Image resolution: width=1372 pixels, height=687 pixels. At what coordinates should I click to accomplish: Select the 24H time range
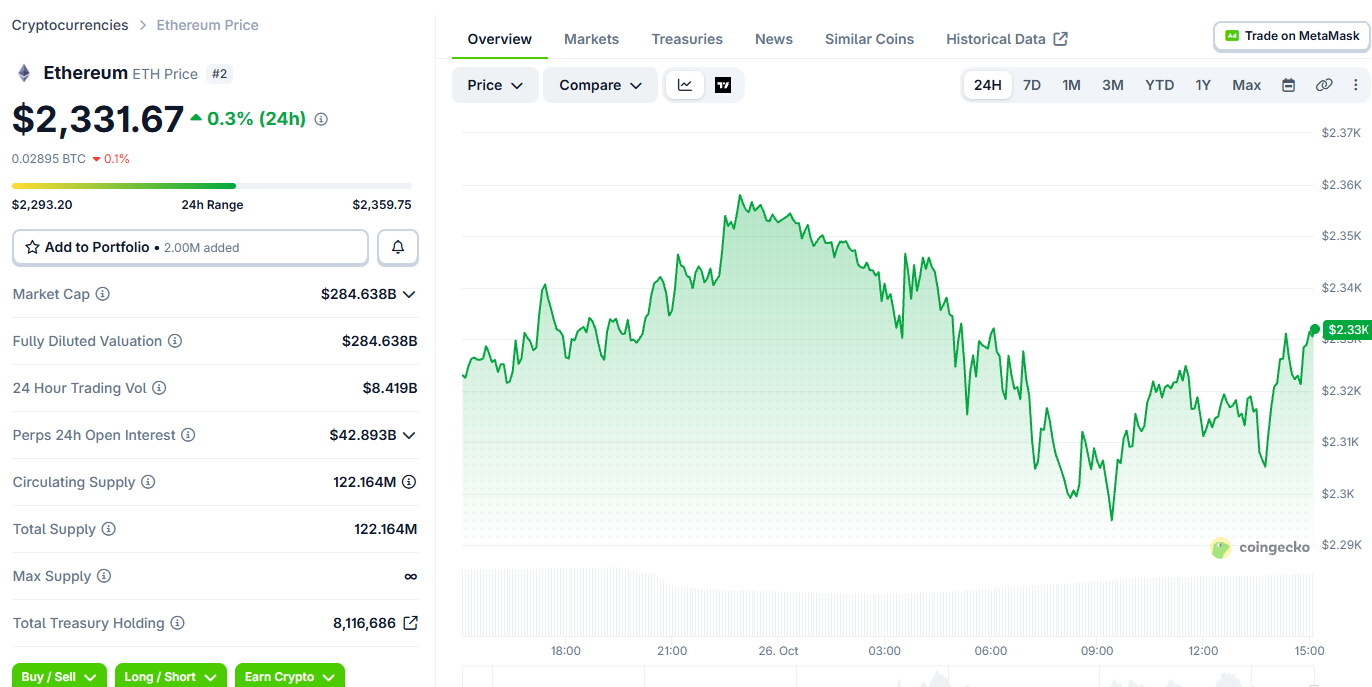click(987, 85)
